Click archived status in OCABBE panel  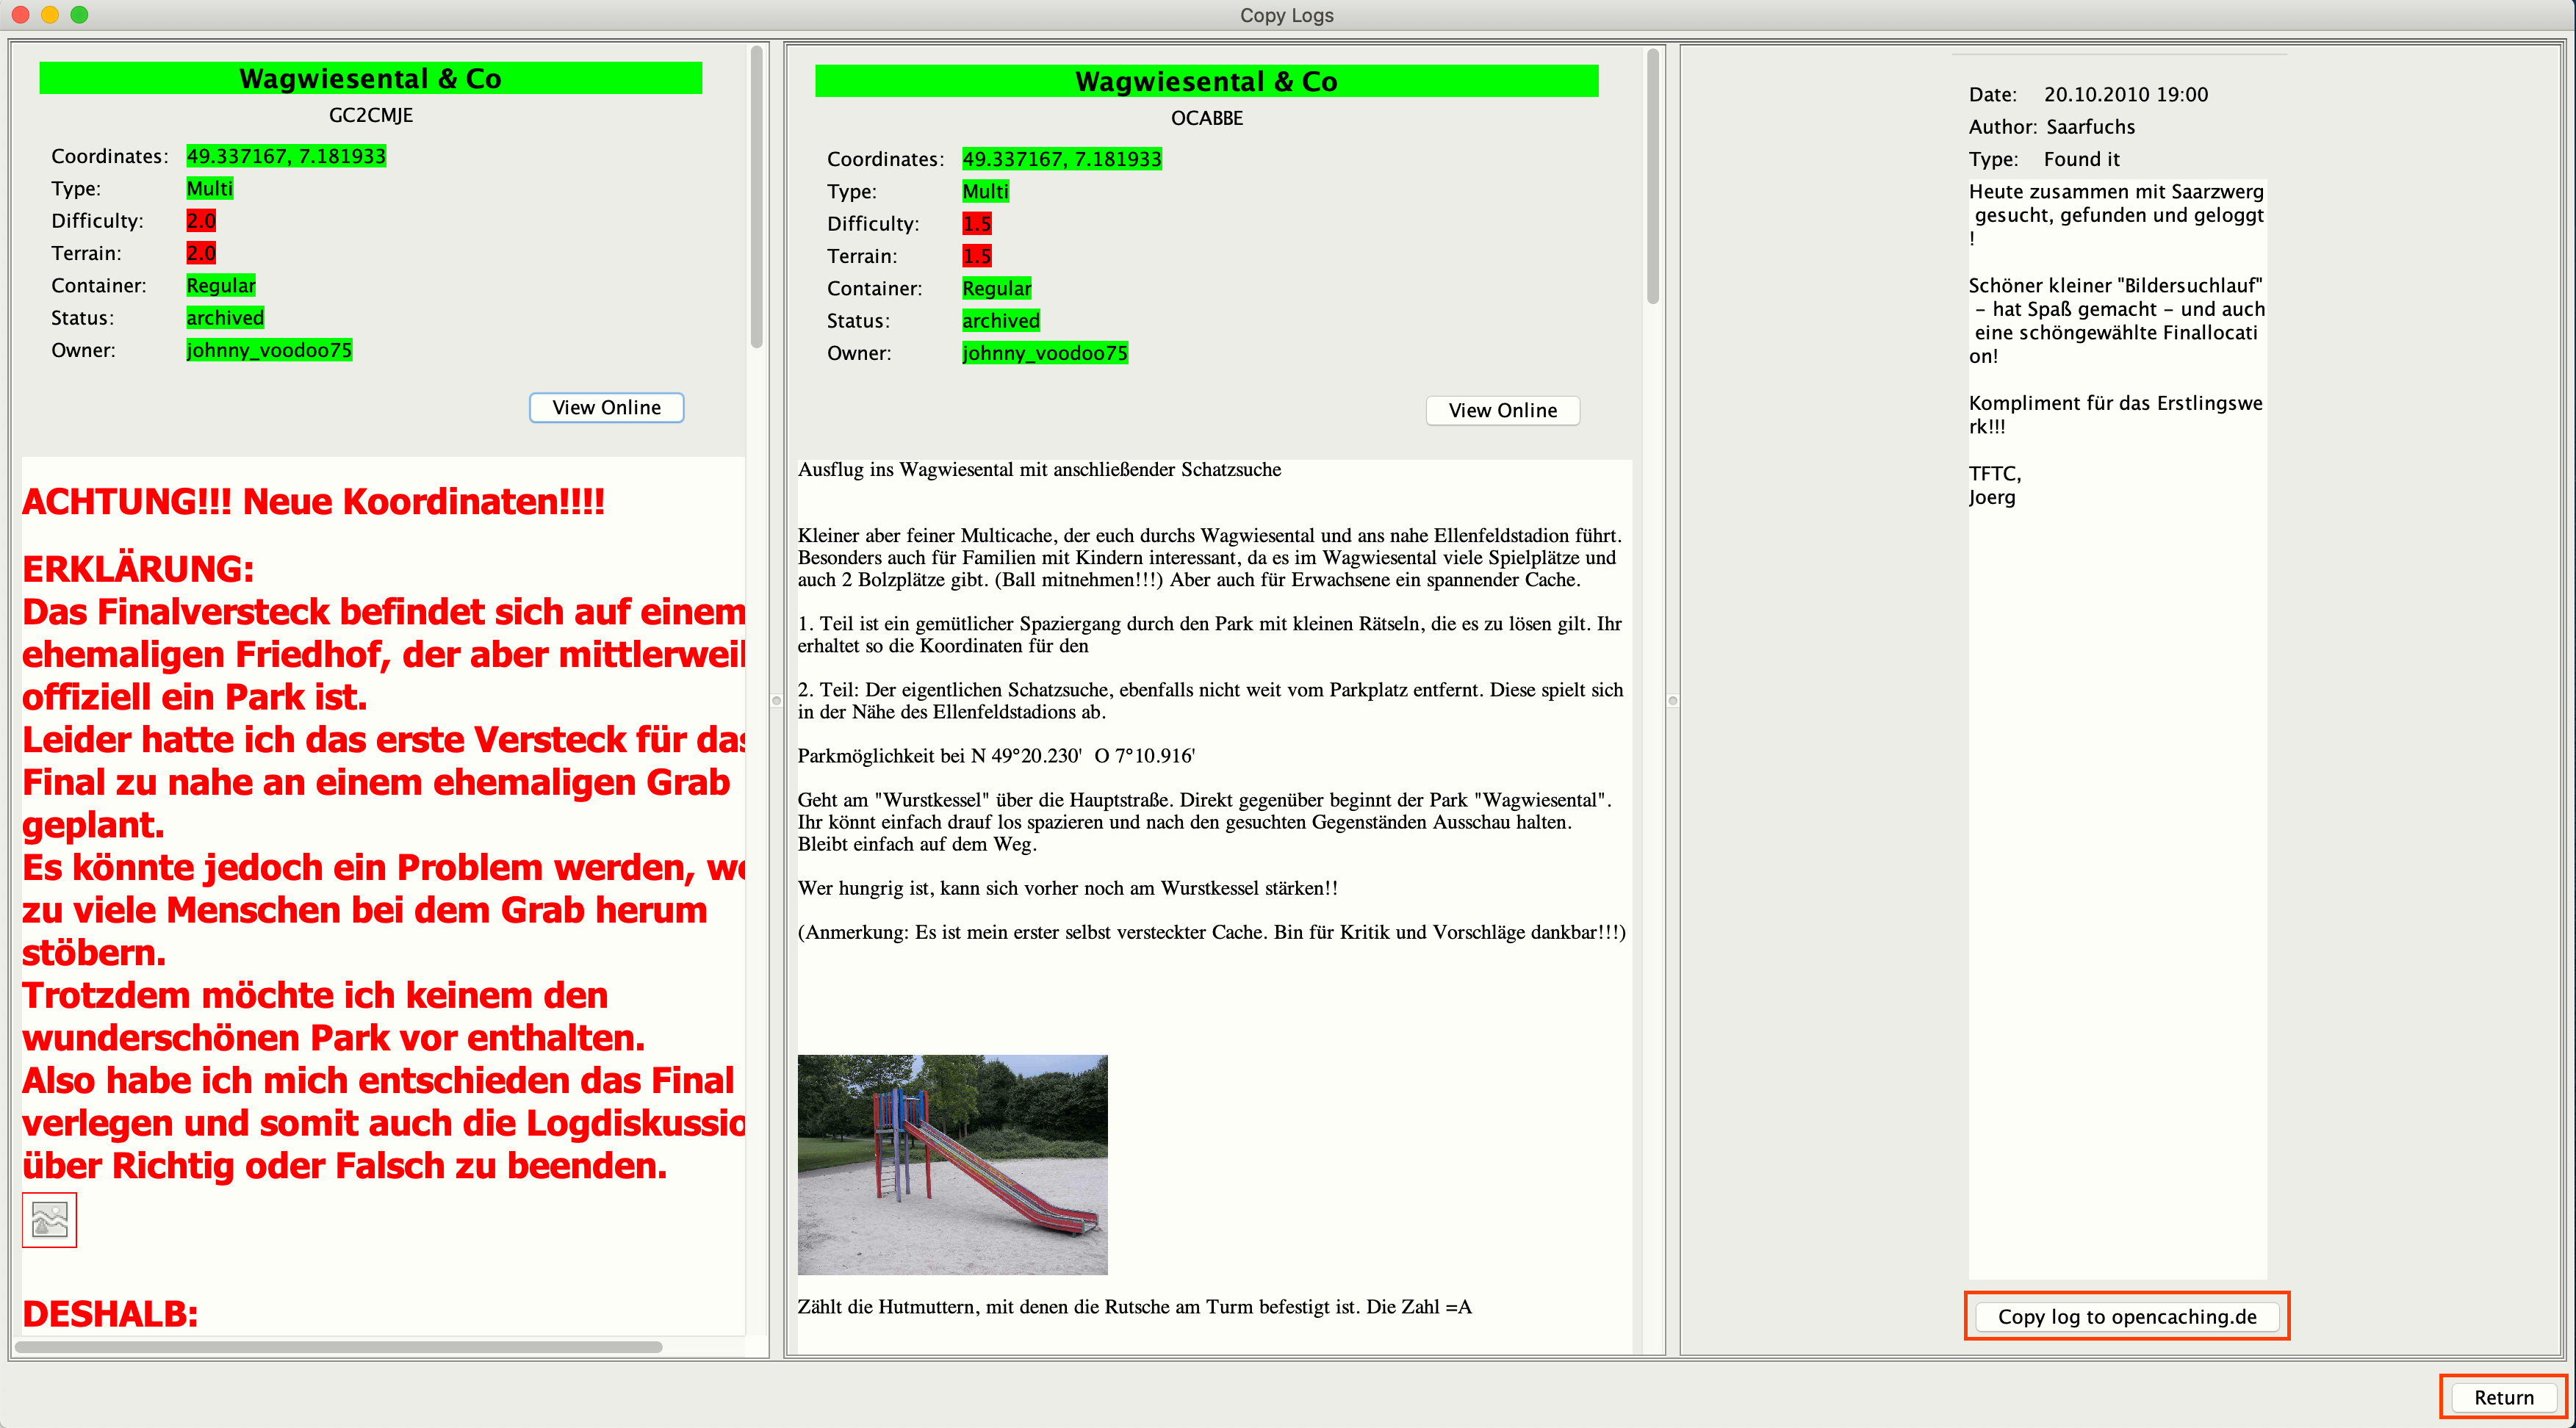(x=1001, y=321)
